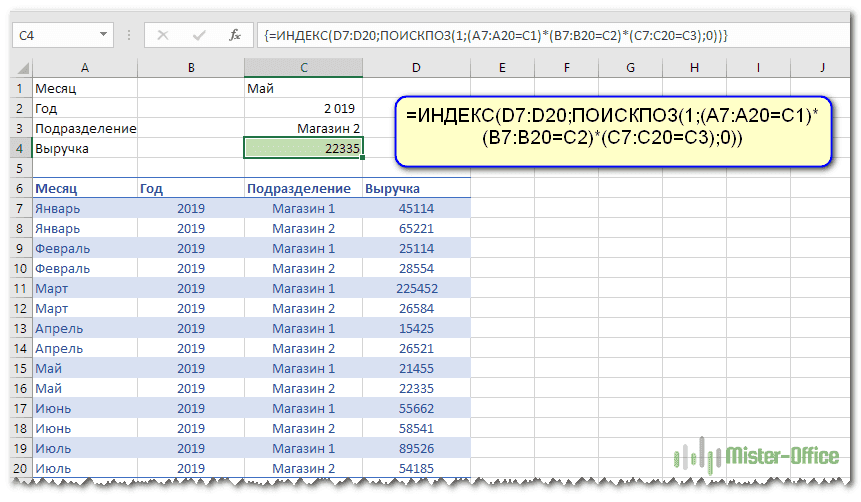The image size is (861, 502).
Task: Select column A header
Action: click(x=84, y=68)
